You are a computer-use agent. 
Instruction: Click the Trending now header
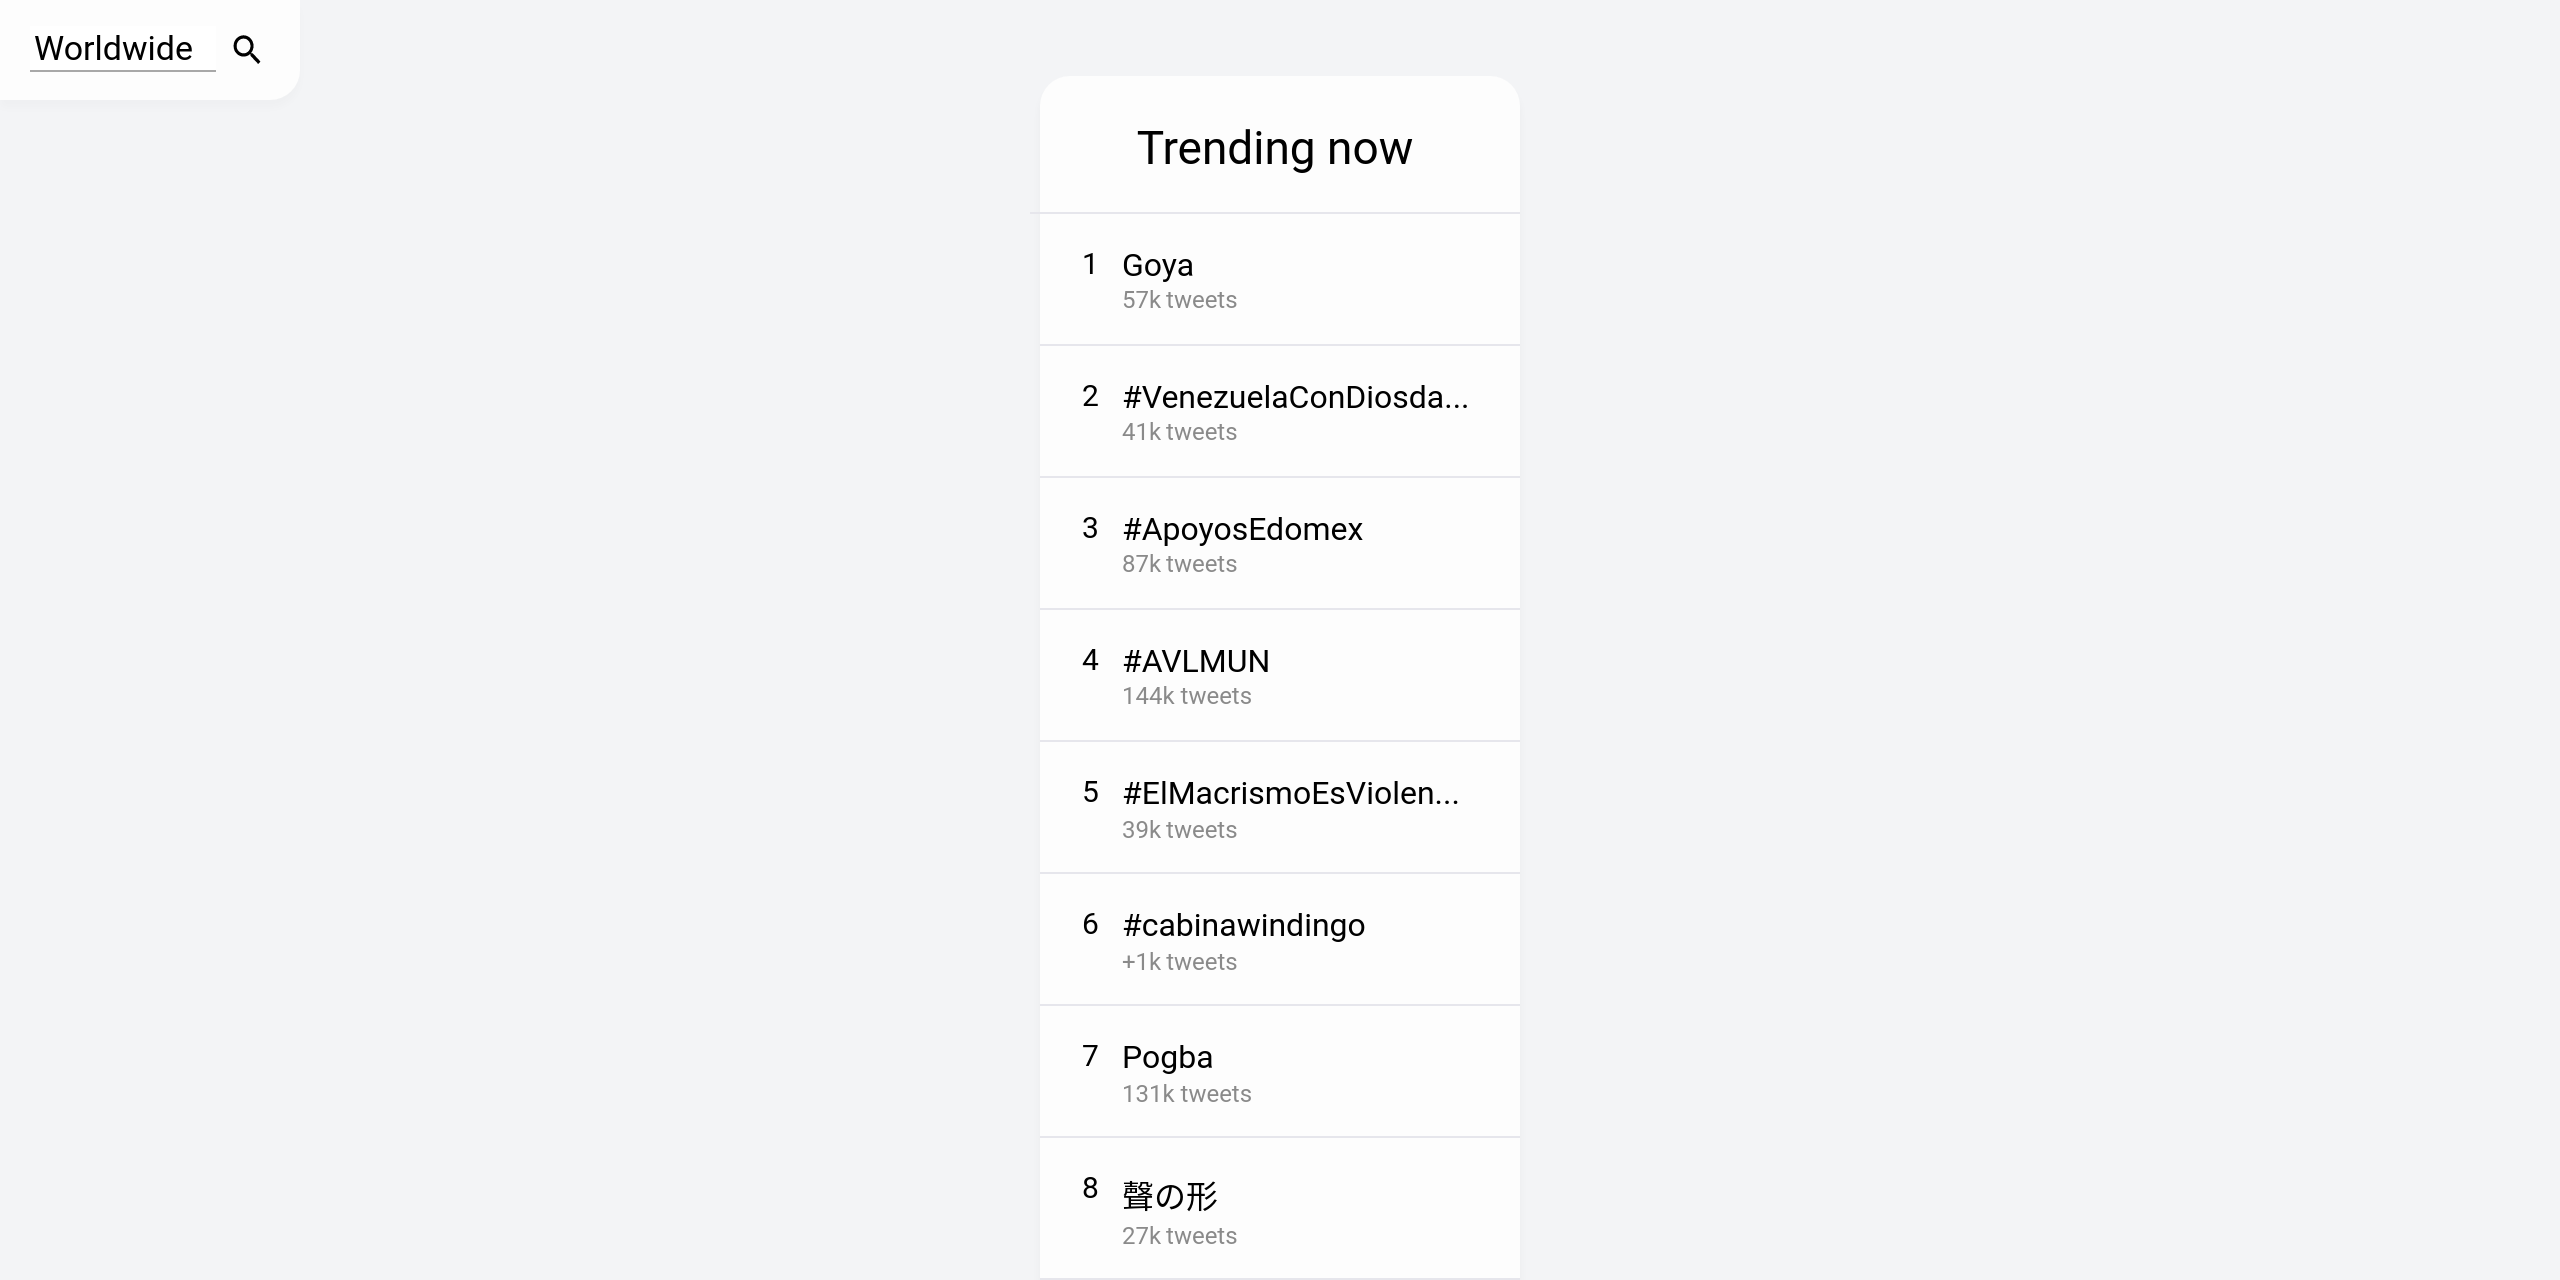tap(1276, 147)
